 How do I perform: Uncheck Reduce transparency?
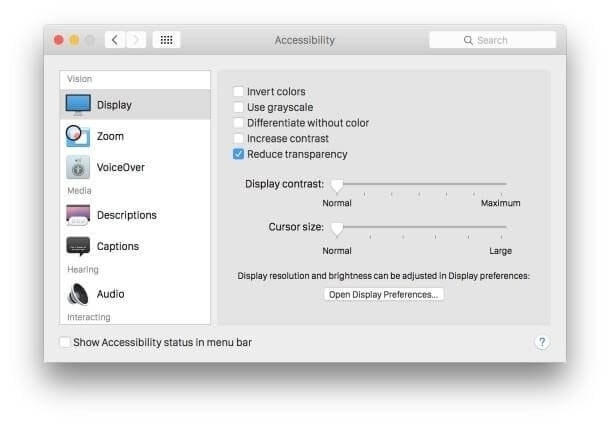pos(238,154)
